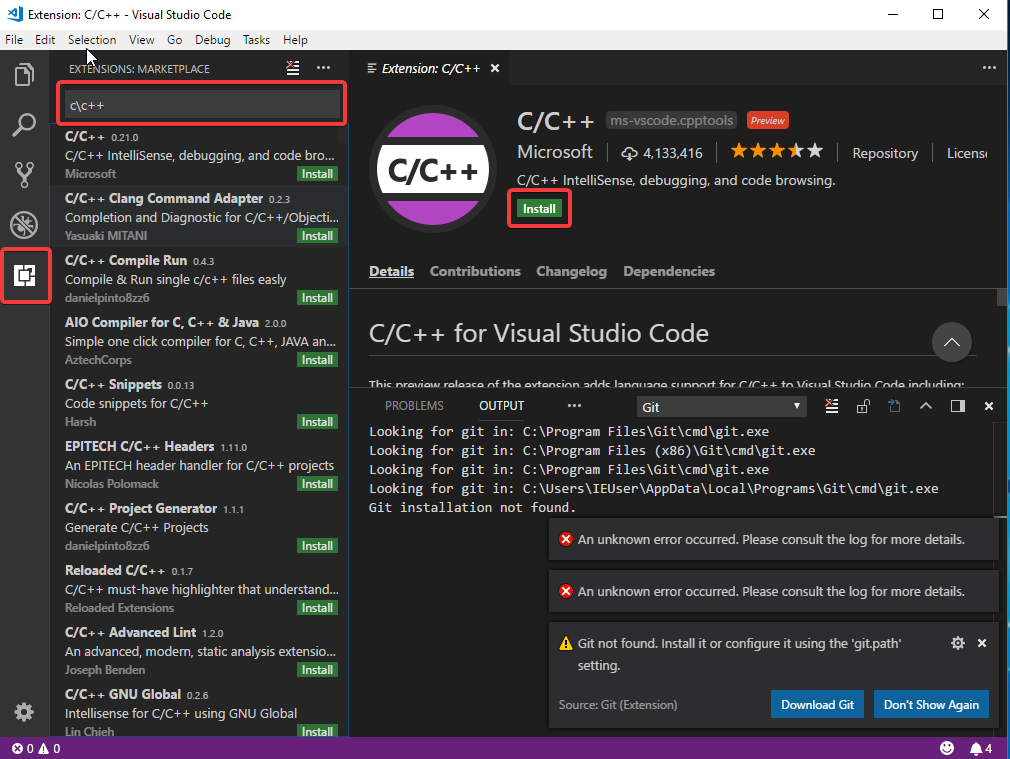Open the Selection menu

click(x=92, y=40)
